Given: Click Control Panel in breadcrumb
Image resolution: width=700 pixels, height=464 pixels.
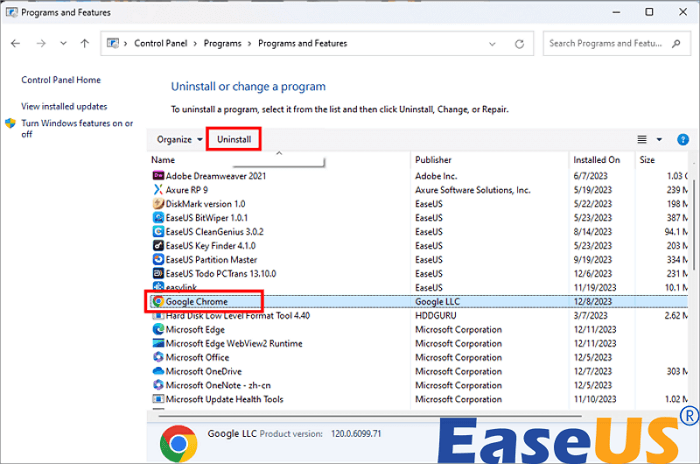Looking at the screenshot, I should pyautogui.click(x=161, y=43).
